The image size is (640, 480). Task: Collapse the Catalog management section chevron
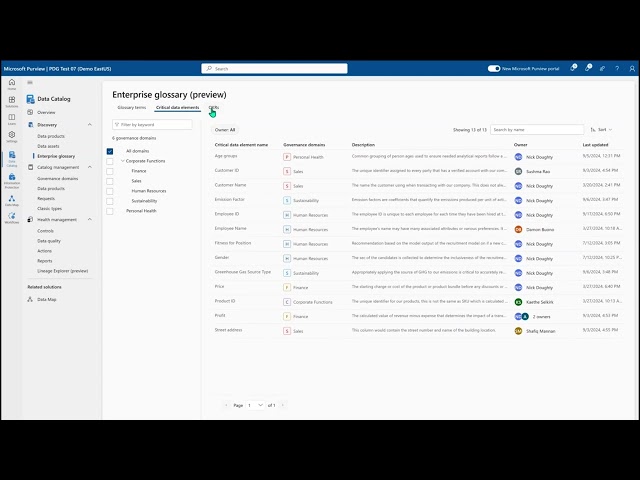pyautogui.click(x=90, y=167)
